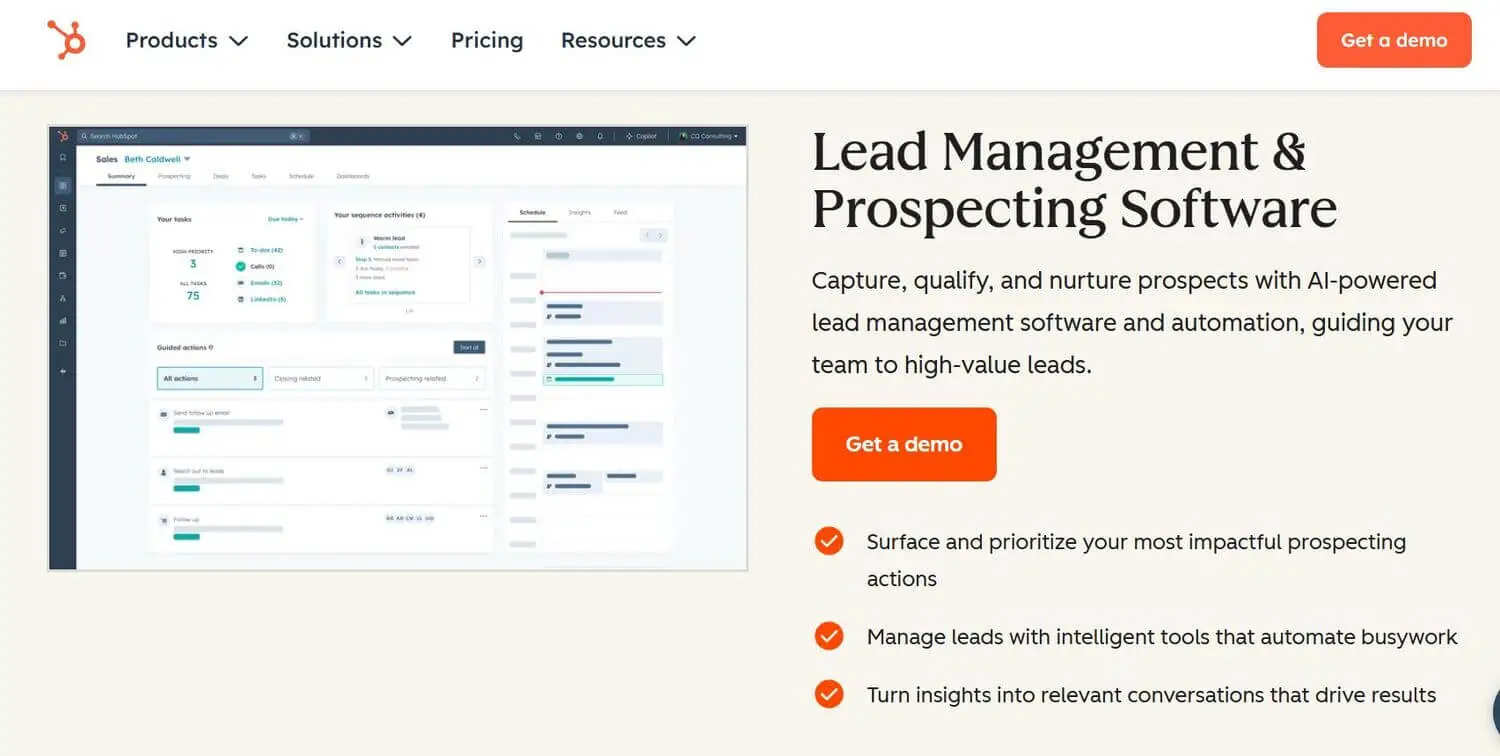Screen dimensions: 1500x756
Task: Click the notification bell in the dashboard top bar
Action: point(600,136)
